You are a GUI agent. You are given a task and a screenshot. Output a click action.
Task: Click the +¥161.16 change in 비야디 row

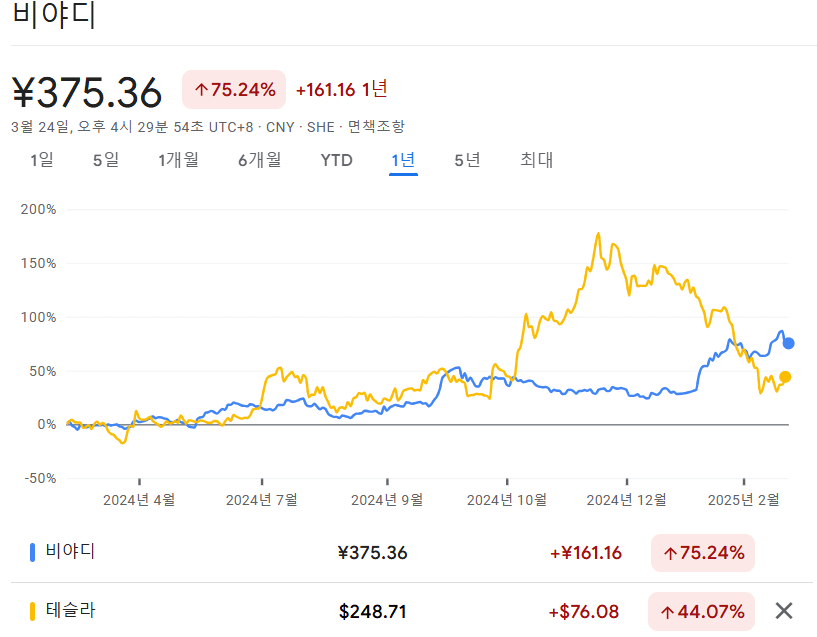tap(586, 553)
